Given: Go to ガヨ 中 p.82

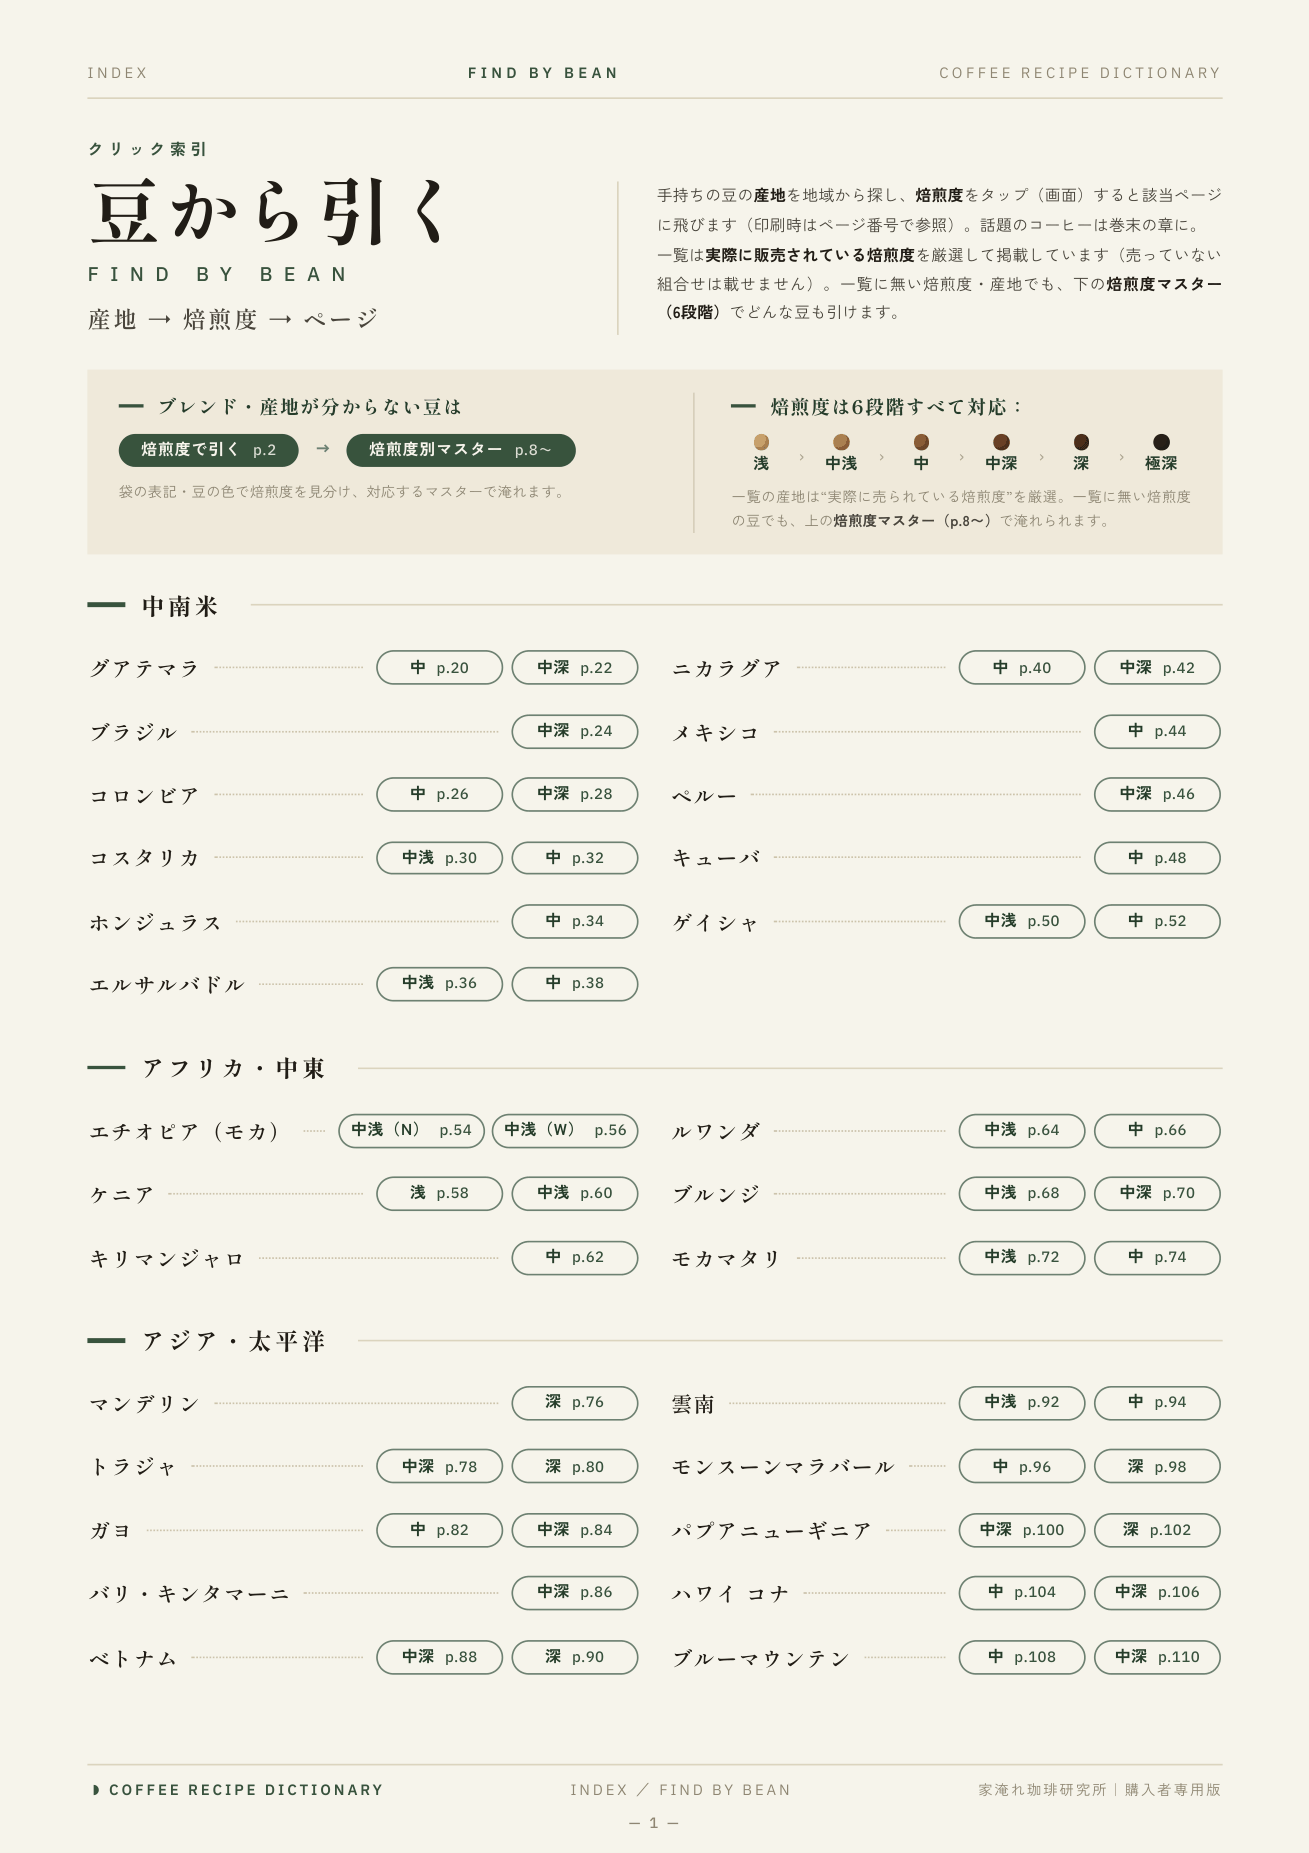Looking at the screenshot, I should tap(439, 1530).
